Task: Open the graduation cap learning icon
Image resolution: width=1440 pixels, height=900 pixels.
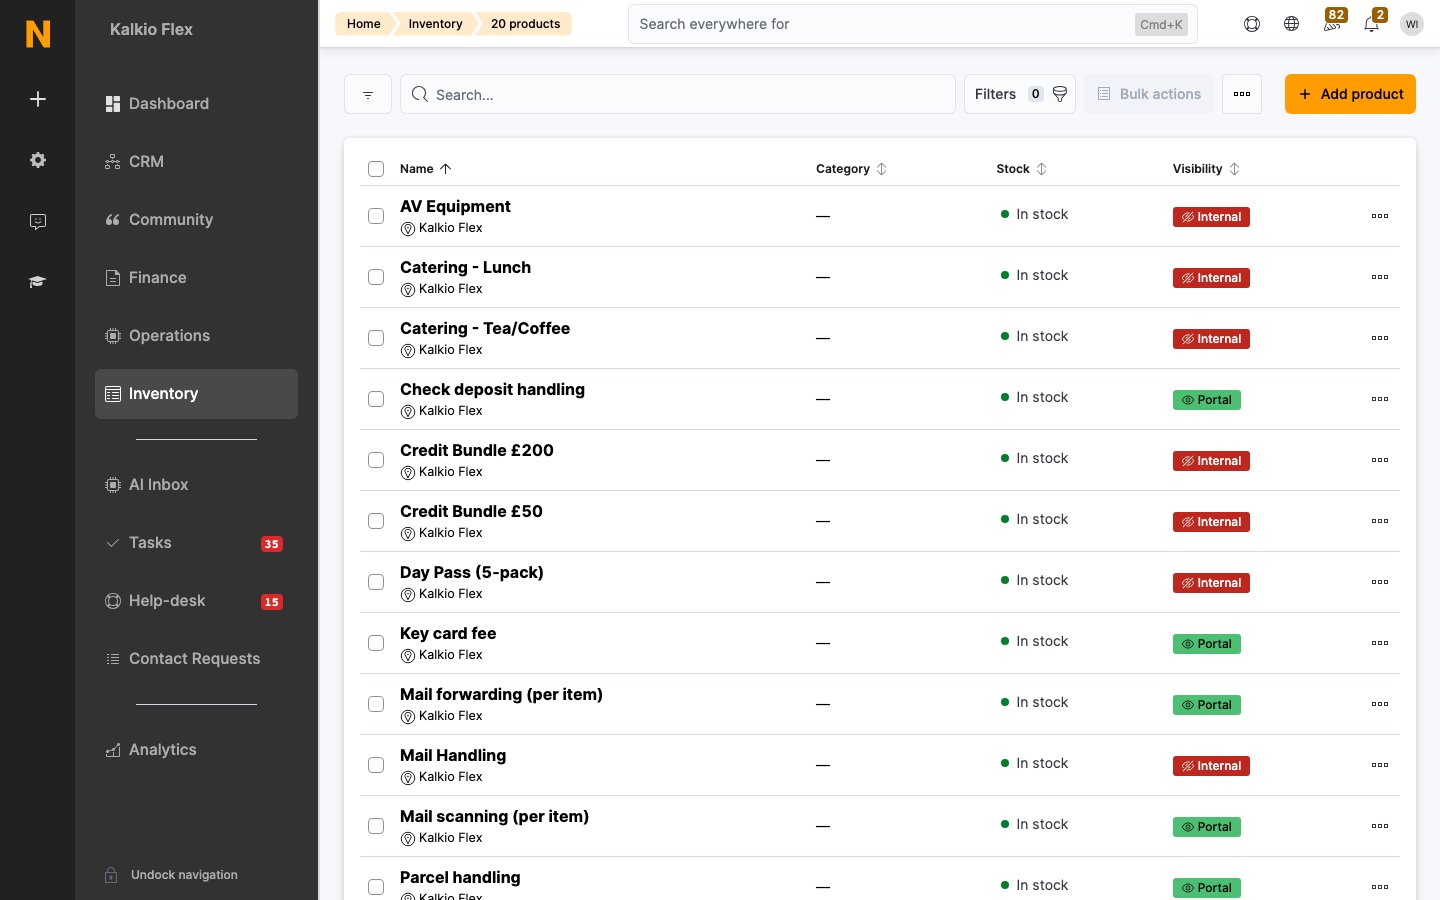Action: pos(38,282)
